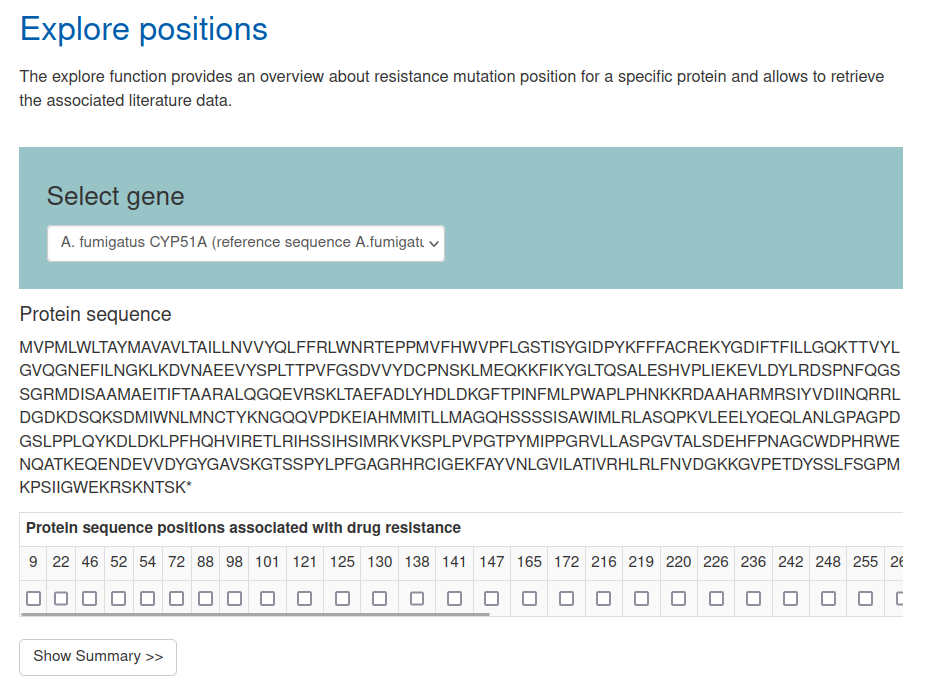Tick the position 22 checkbox
This screenshot has height=694, width=930.
click(x=61, y=599)
